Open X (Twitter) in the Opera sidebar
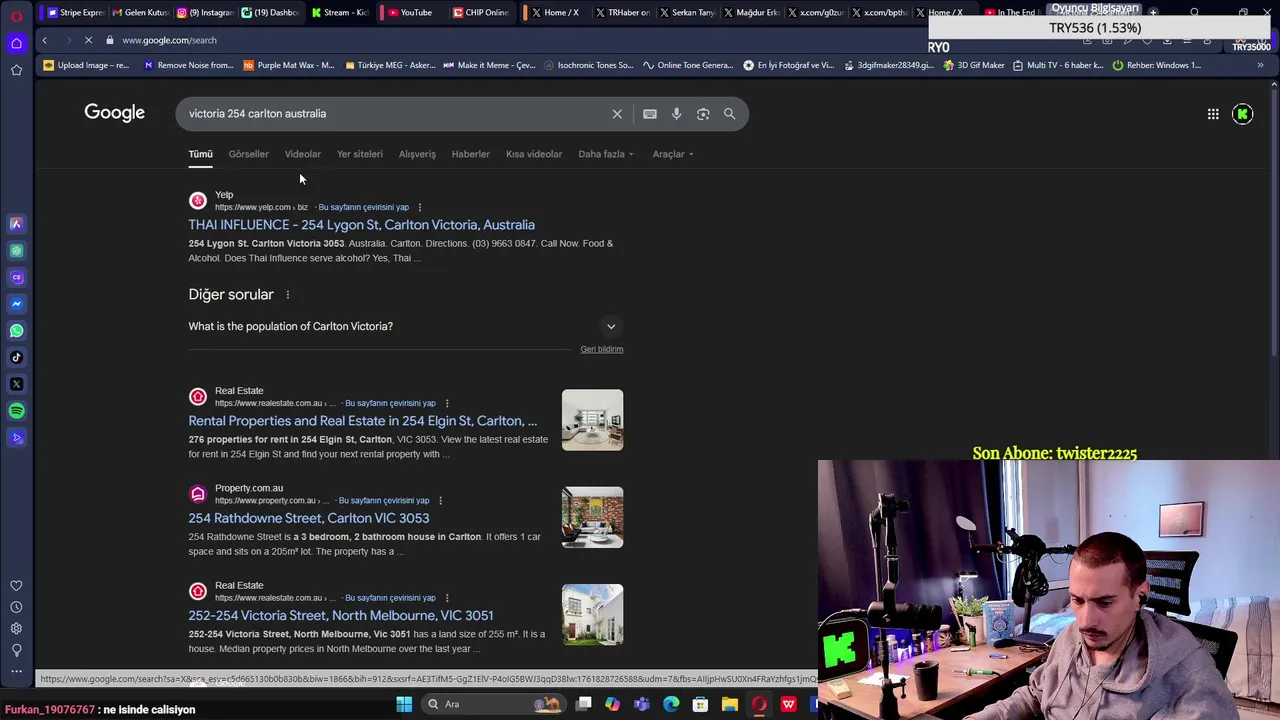This screenshot has width=1280, height=720. pyautogui.click(x=16, y=384)
